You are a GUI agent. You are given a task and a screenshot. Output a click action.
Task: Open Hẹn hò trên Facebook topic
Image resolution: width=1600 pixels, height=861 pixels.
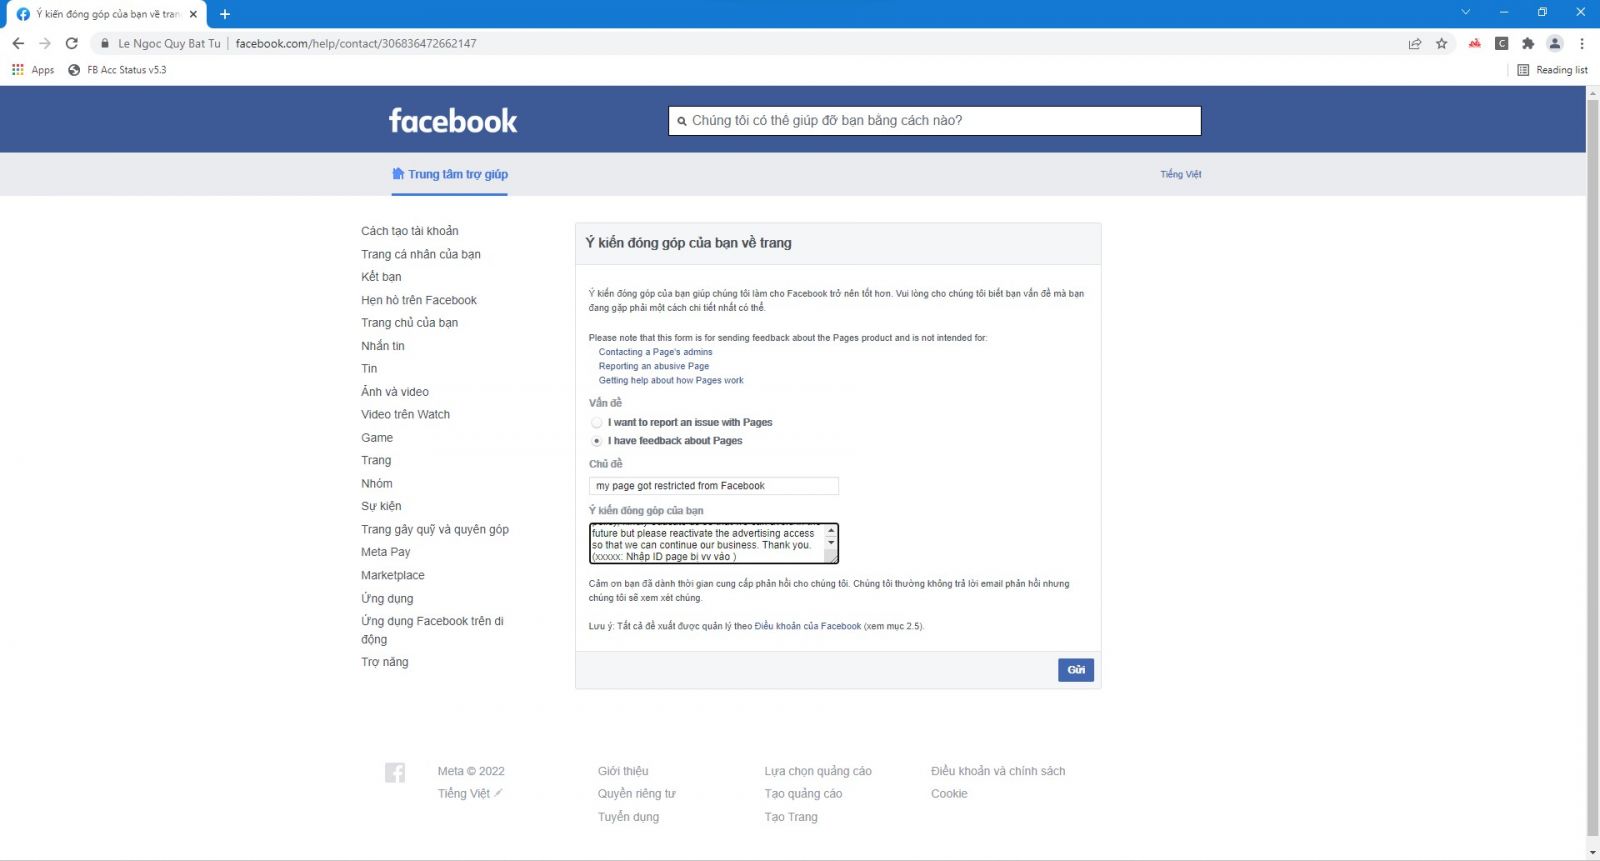tap(419, 300)
